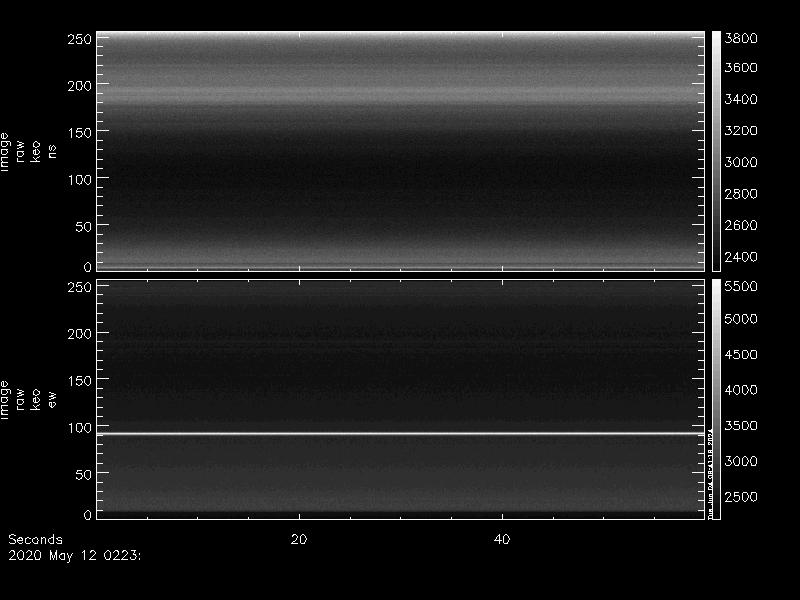Image resolution: width=800 pixels, height=600 pixels.
Task: Click the bright horizontal line in the ew keogram
Action: pyautogui.click(x=400, y=433)
